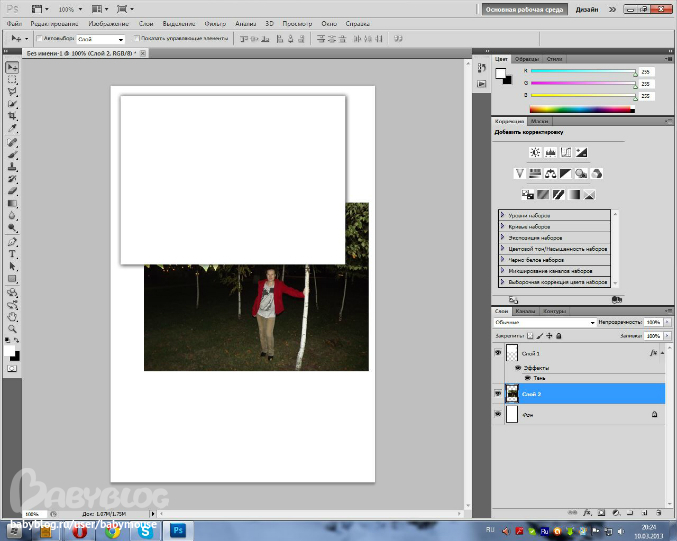Screen dimensions: 677x541
Task: Open the blending mode dropdown Обычные
Action: 545,322
